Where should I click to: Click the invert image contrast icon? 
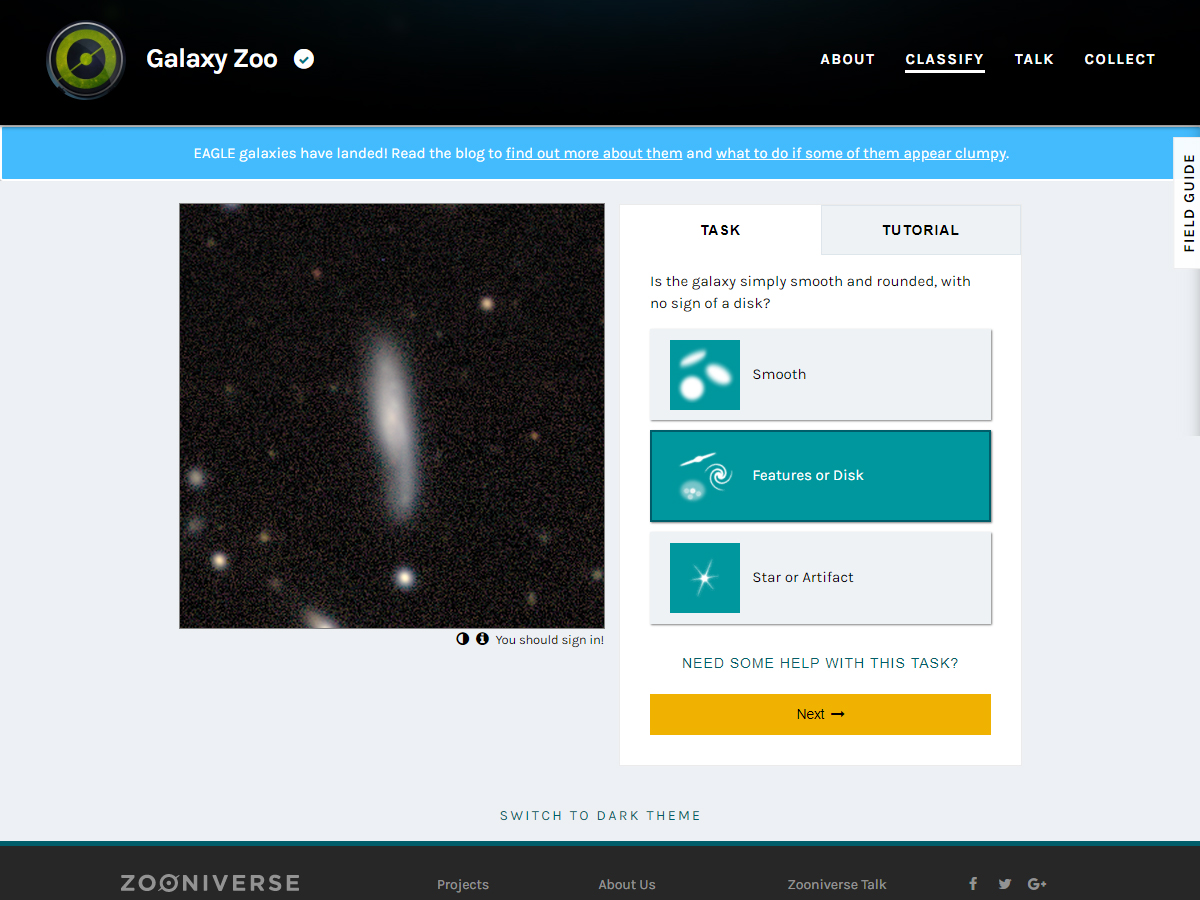click(463, 639)
